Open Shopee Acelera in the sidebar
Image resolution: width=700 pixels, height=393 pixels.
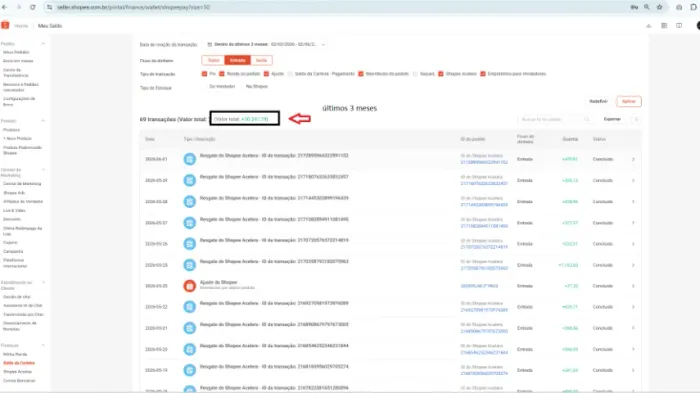coord(17,372)
